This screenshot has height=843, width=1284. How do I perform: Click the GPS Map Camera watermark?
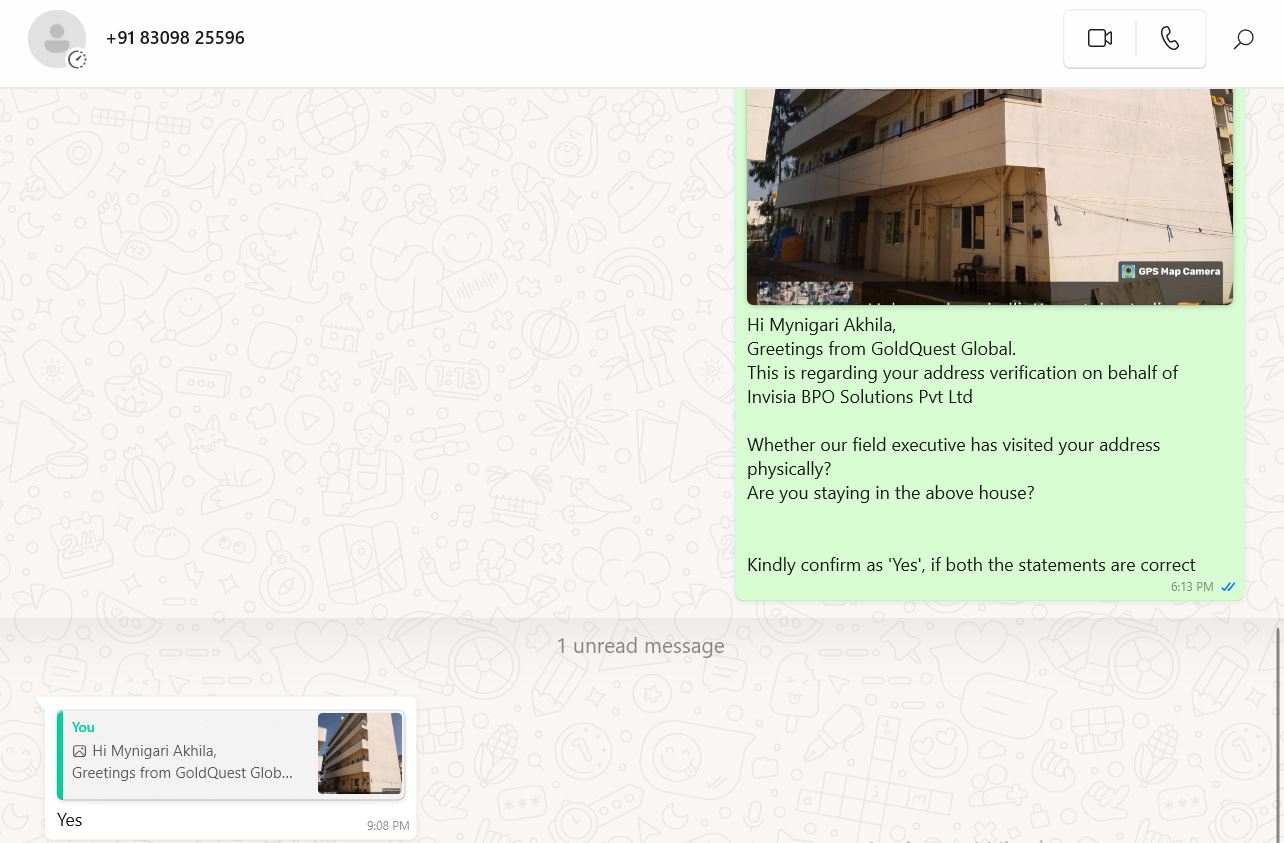1170,271
